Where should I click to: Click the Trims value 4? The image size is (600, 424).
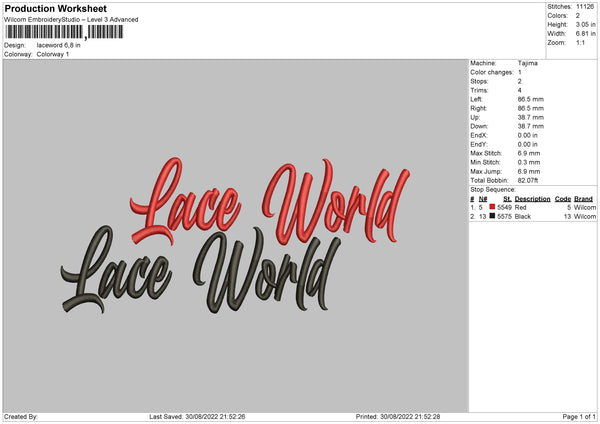[520, 90]
